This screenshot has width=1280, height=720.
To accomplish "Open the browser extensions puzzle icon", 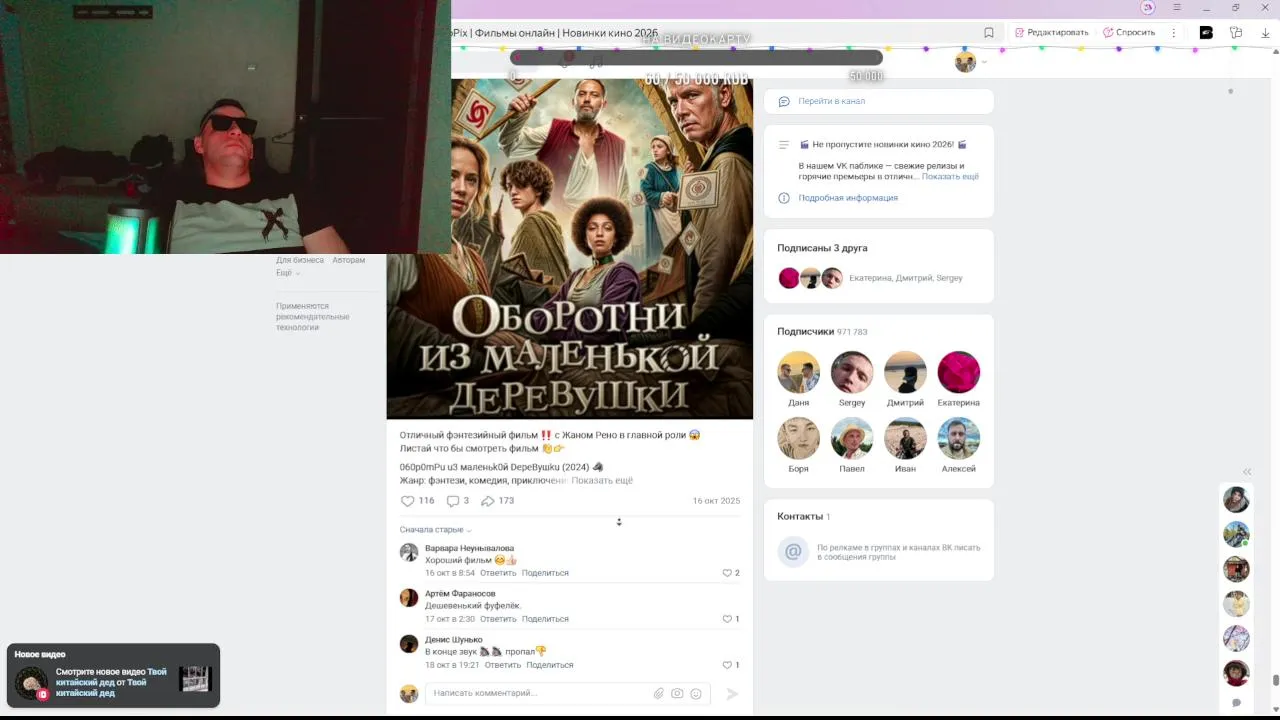I will point(1236,32).
